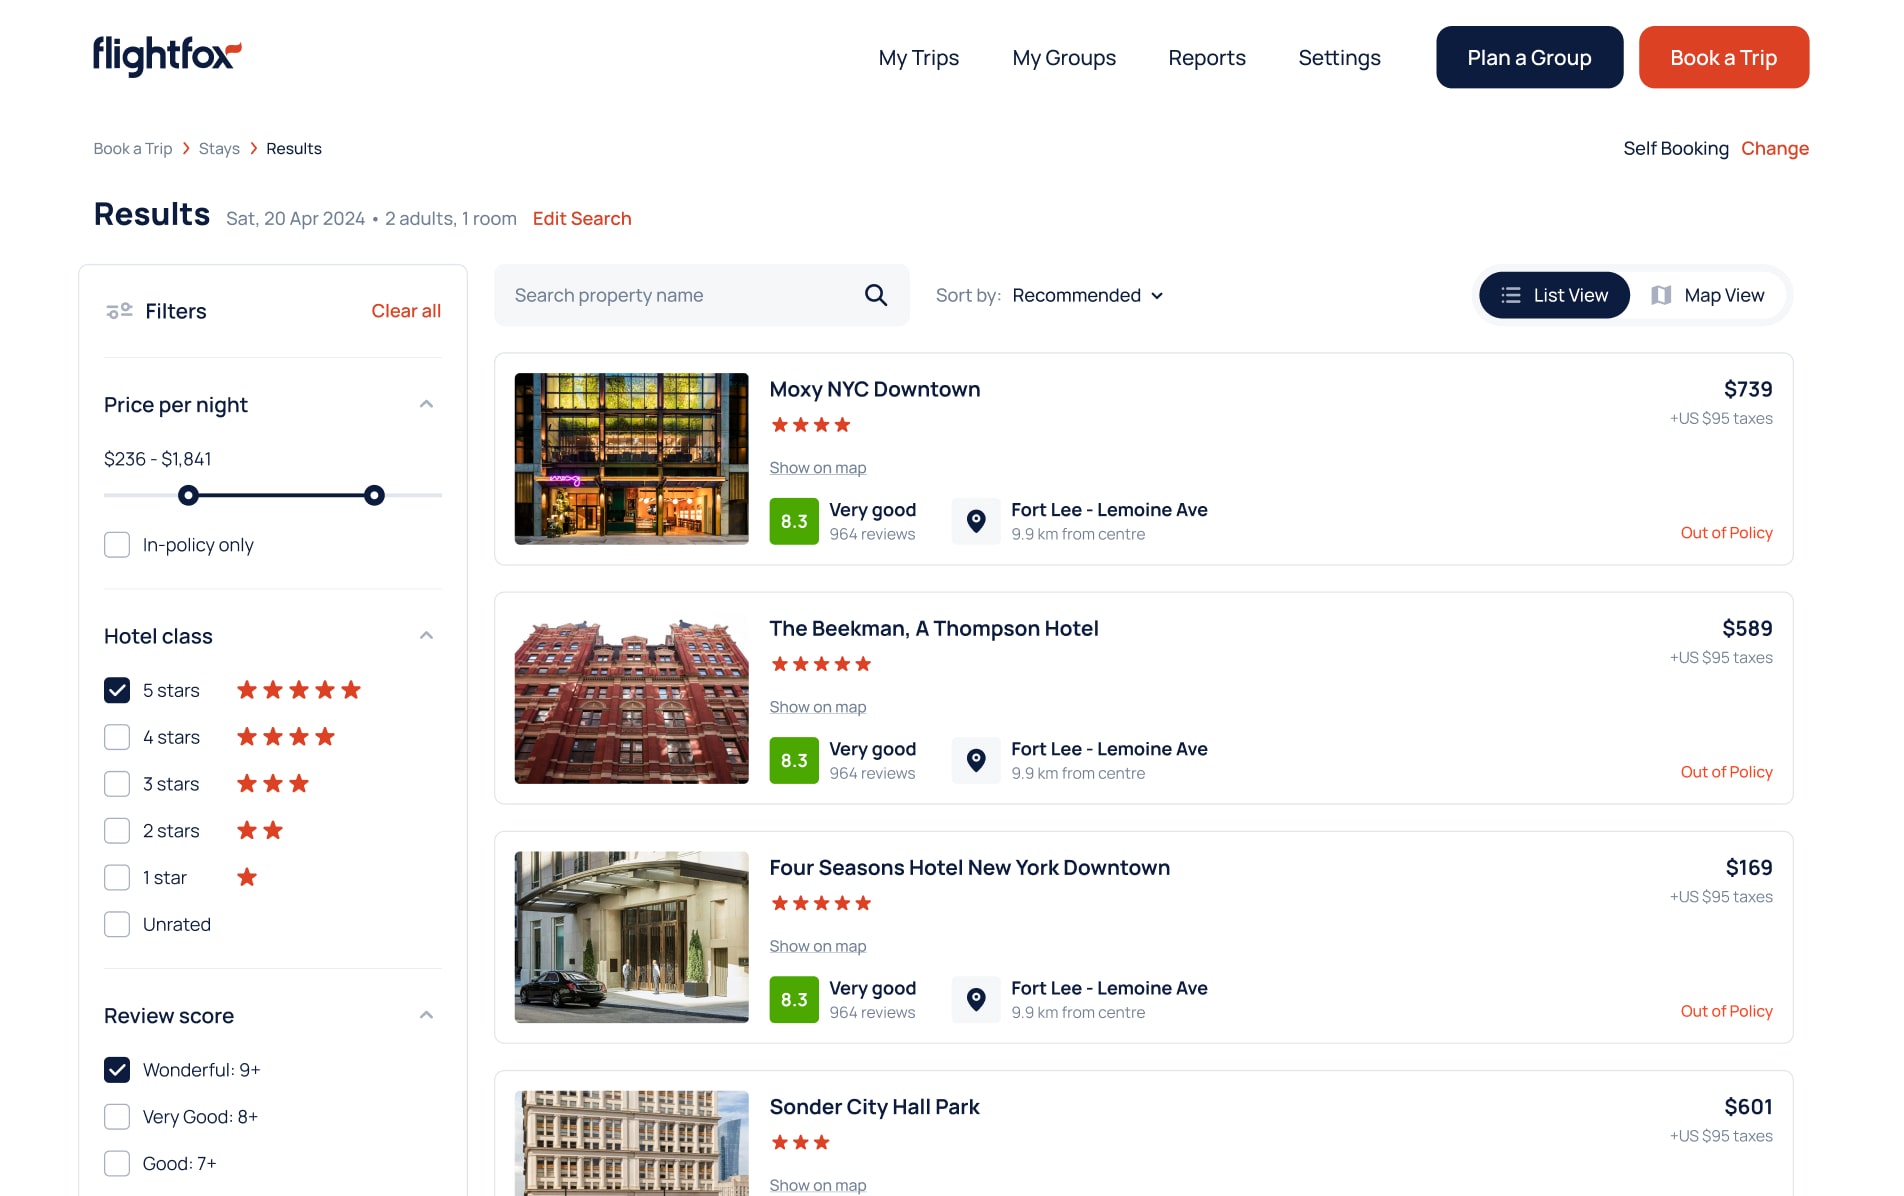This screenshot has height=1196, width=1904.
Task: Switch to Map View
Action: coord(1708,295)
